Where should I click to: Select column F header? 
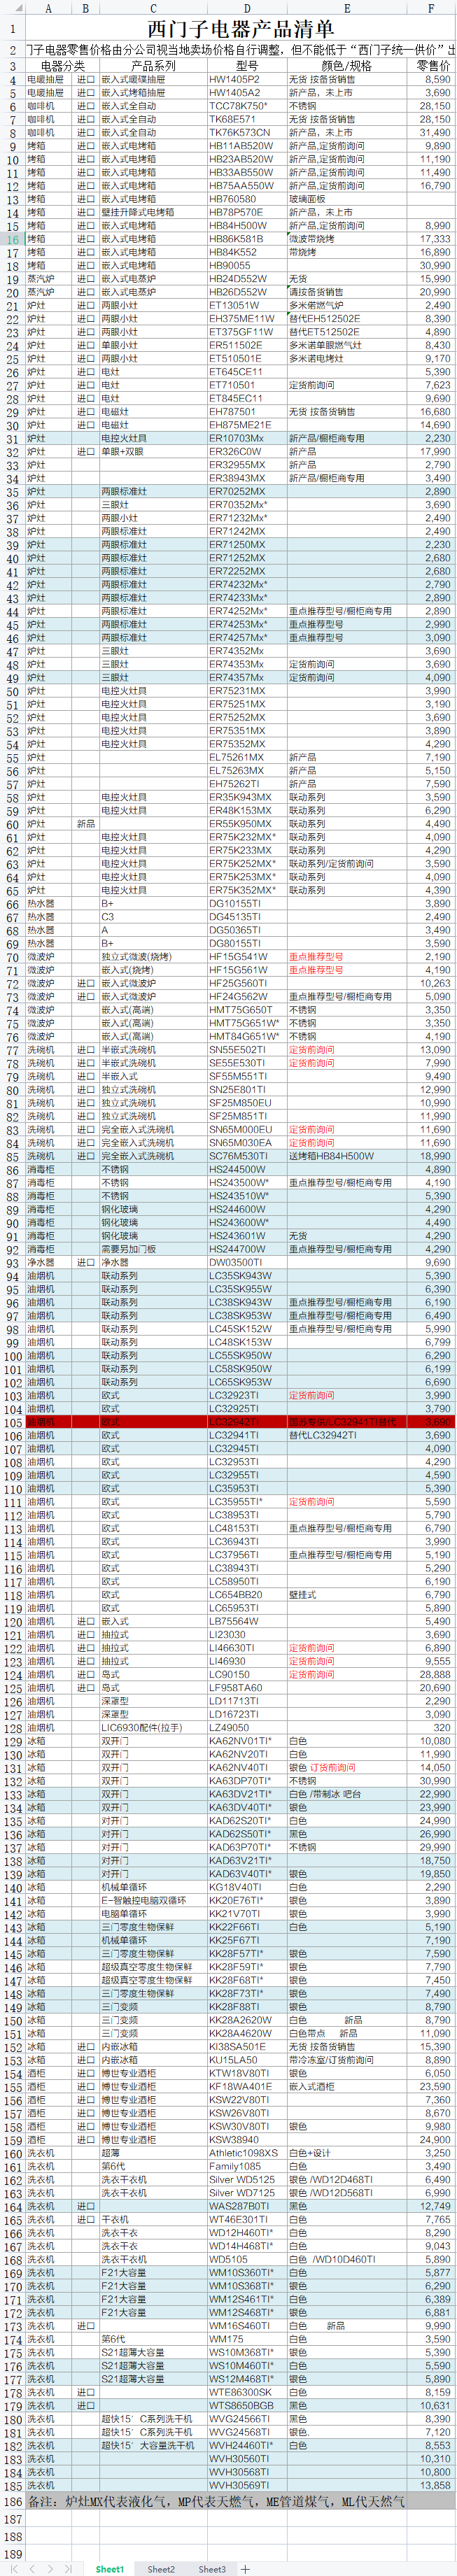431,8
